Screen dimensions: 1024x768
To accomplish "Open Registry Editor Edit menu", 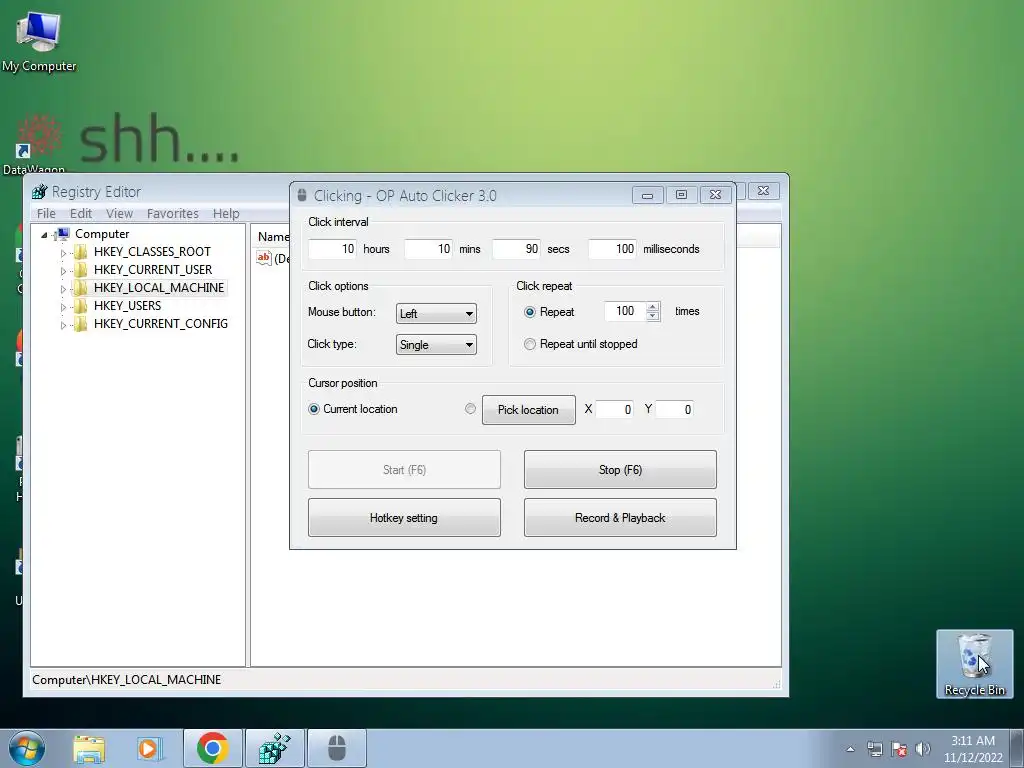I will coord(81,214).
